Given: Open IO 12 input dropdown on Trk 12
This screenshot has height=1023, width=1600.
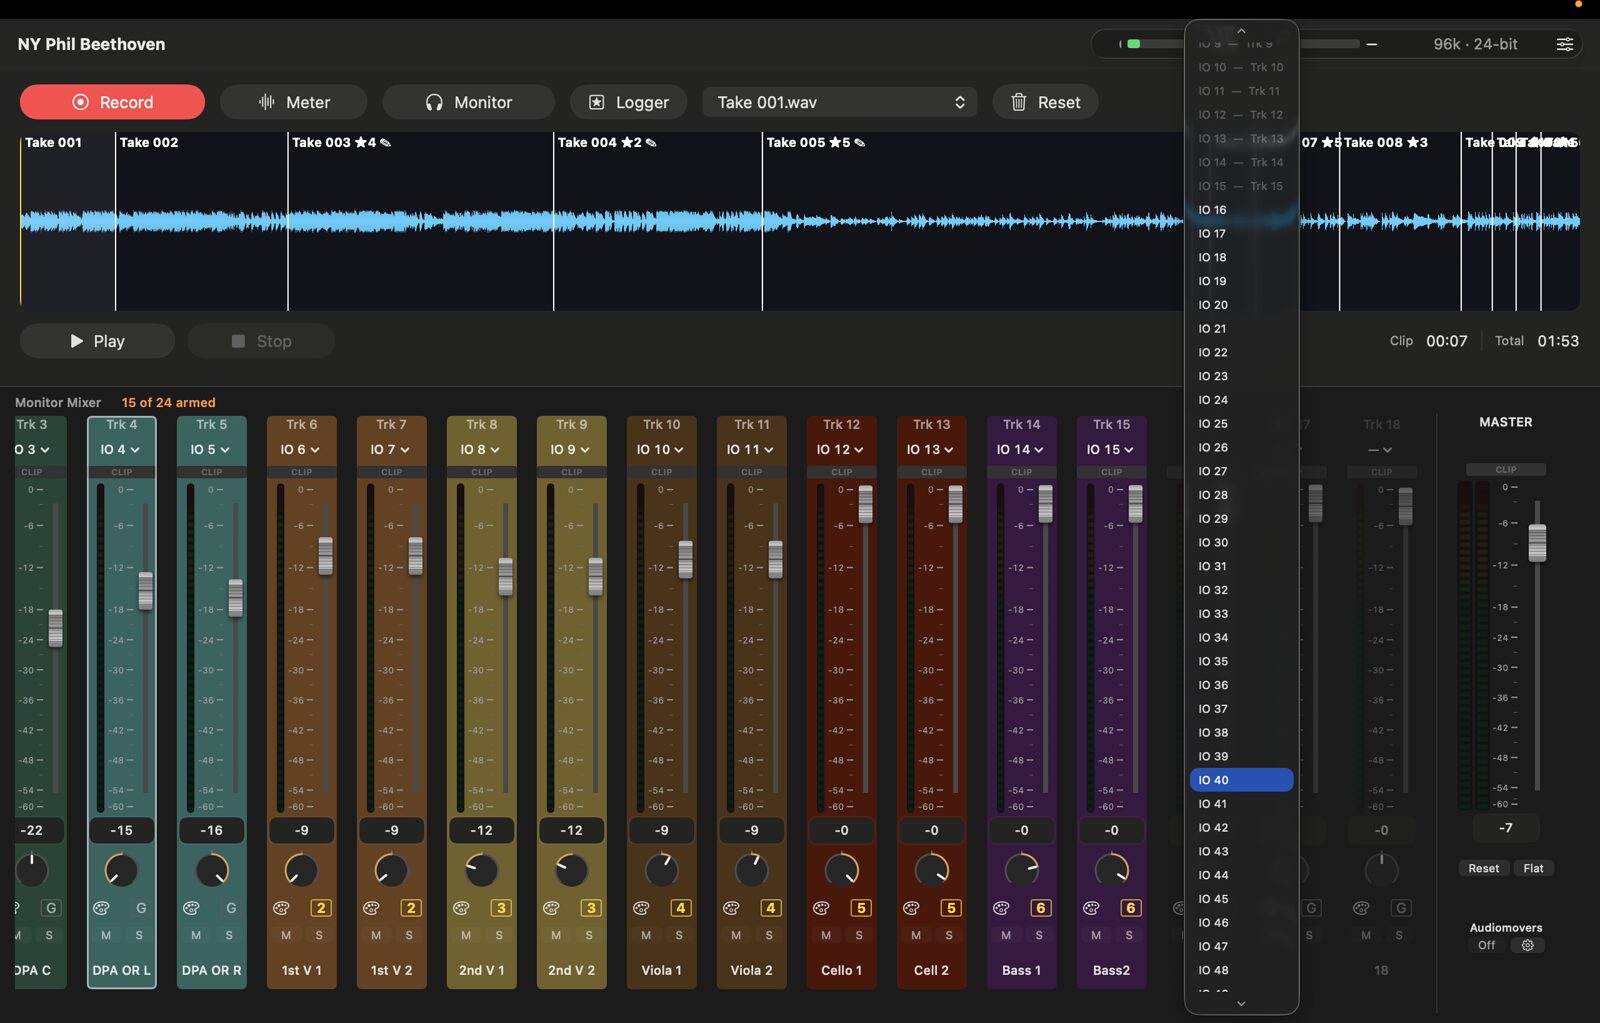Looking at the screenshot, I should pyautogui.click(x=841, y=450).
